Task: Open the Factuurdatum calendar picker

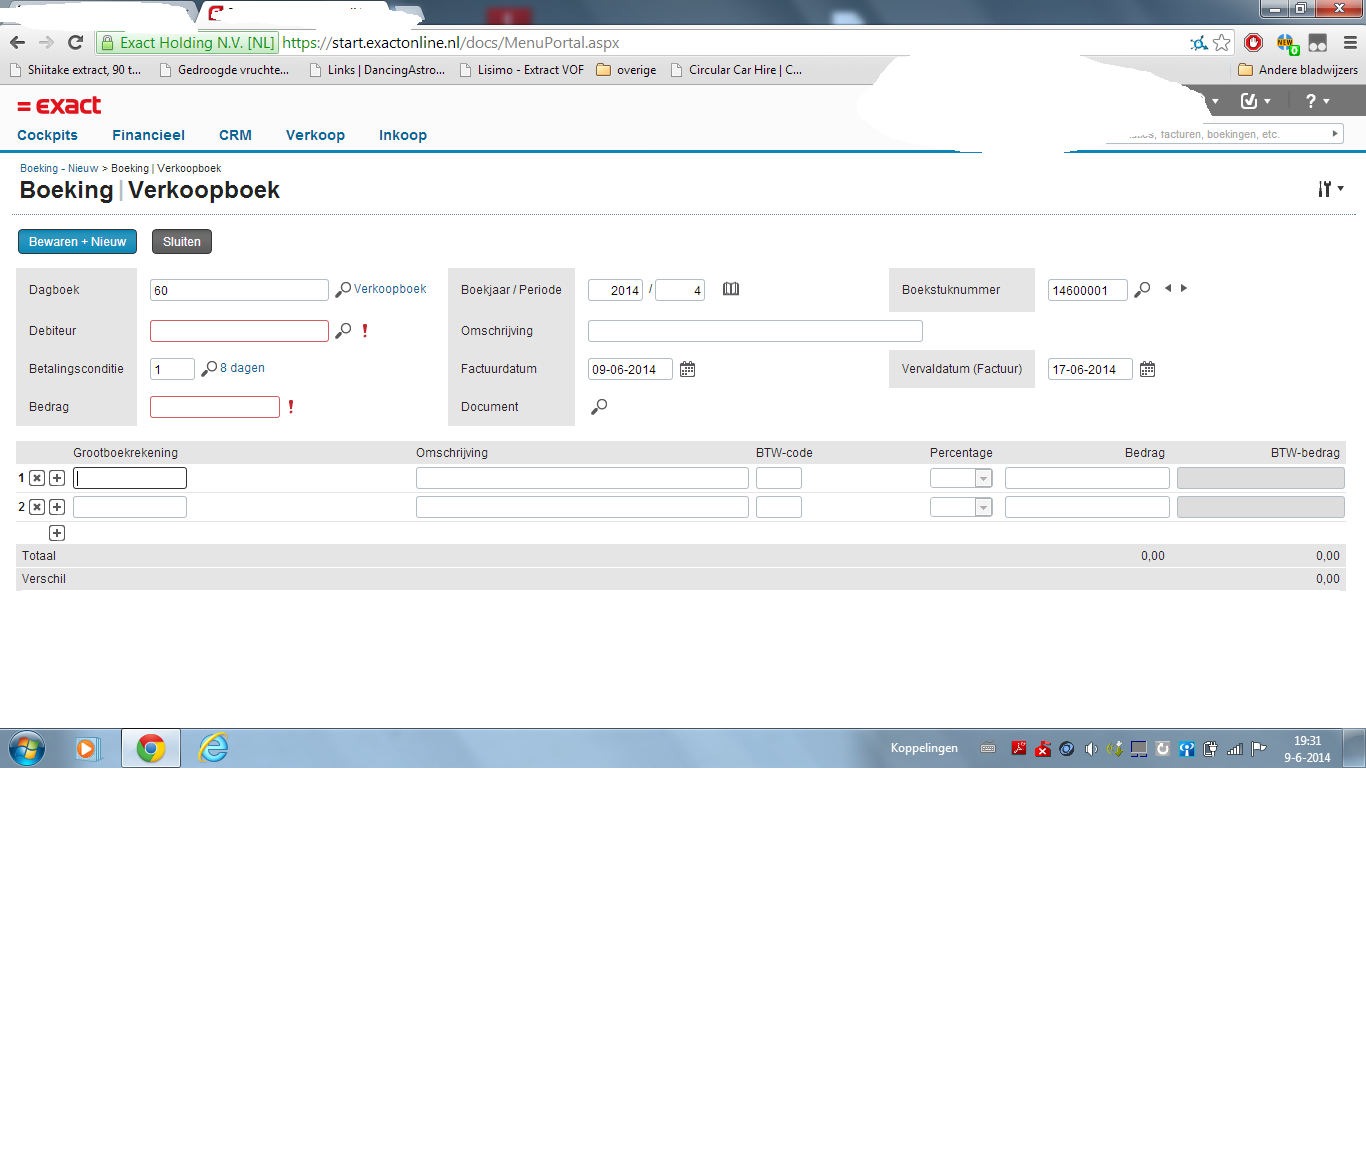Action: (x=687, y=370)
